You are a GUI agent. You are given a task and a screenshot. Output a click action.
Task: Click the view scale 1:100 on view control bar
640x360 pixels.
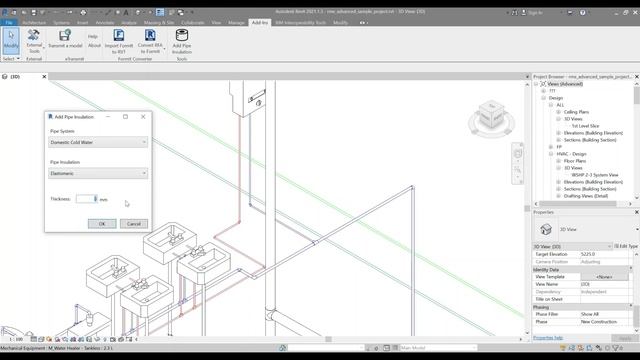point(16,339)
